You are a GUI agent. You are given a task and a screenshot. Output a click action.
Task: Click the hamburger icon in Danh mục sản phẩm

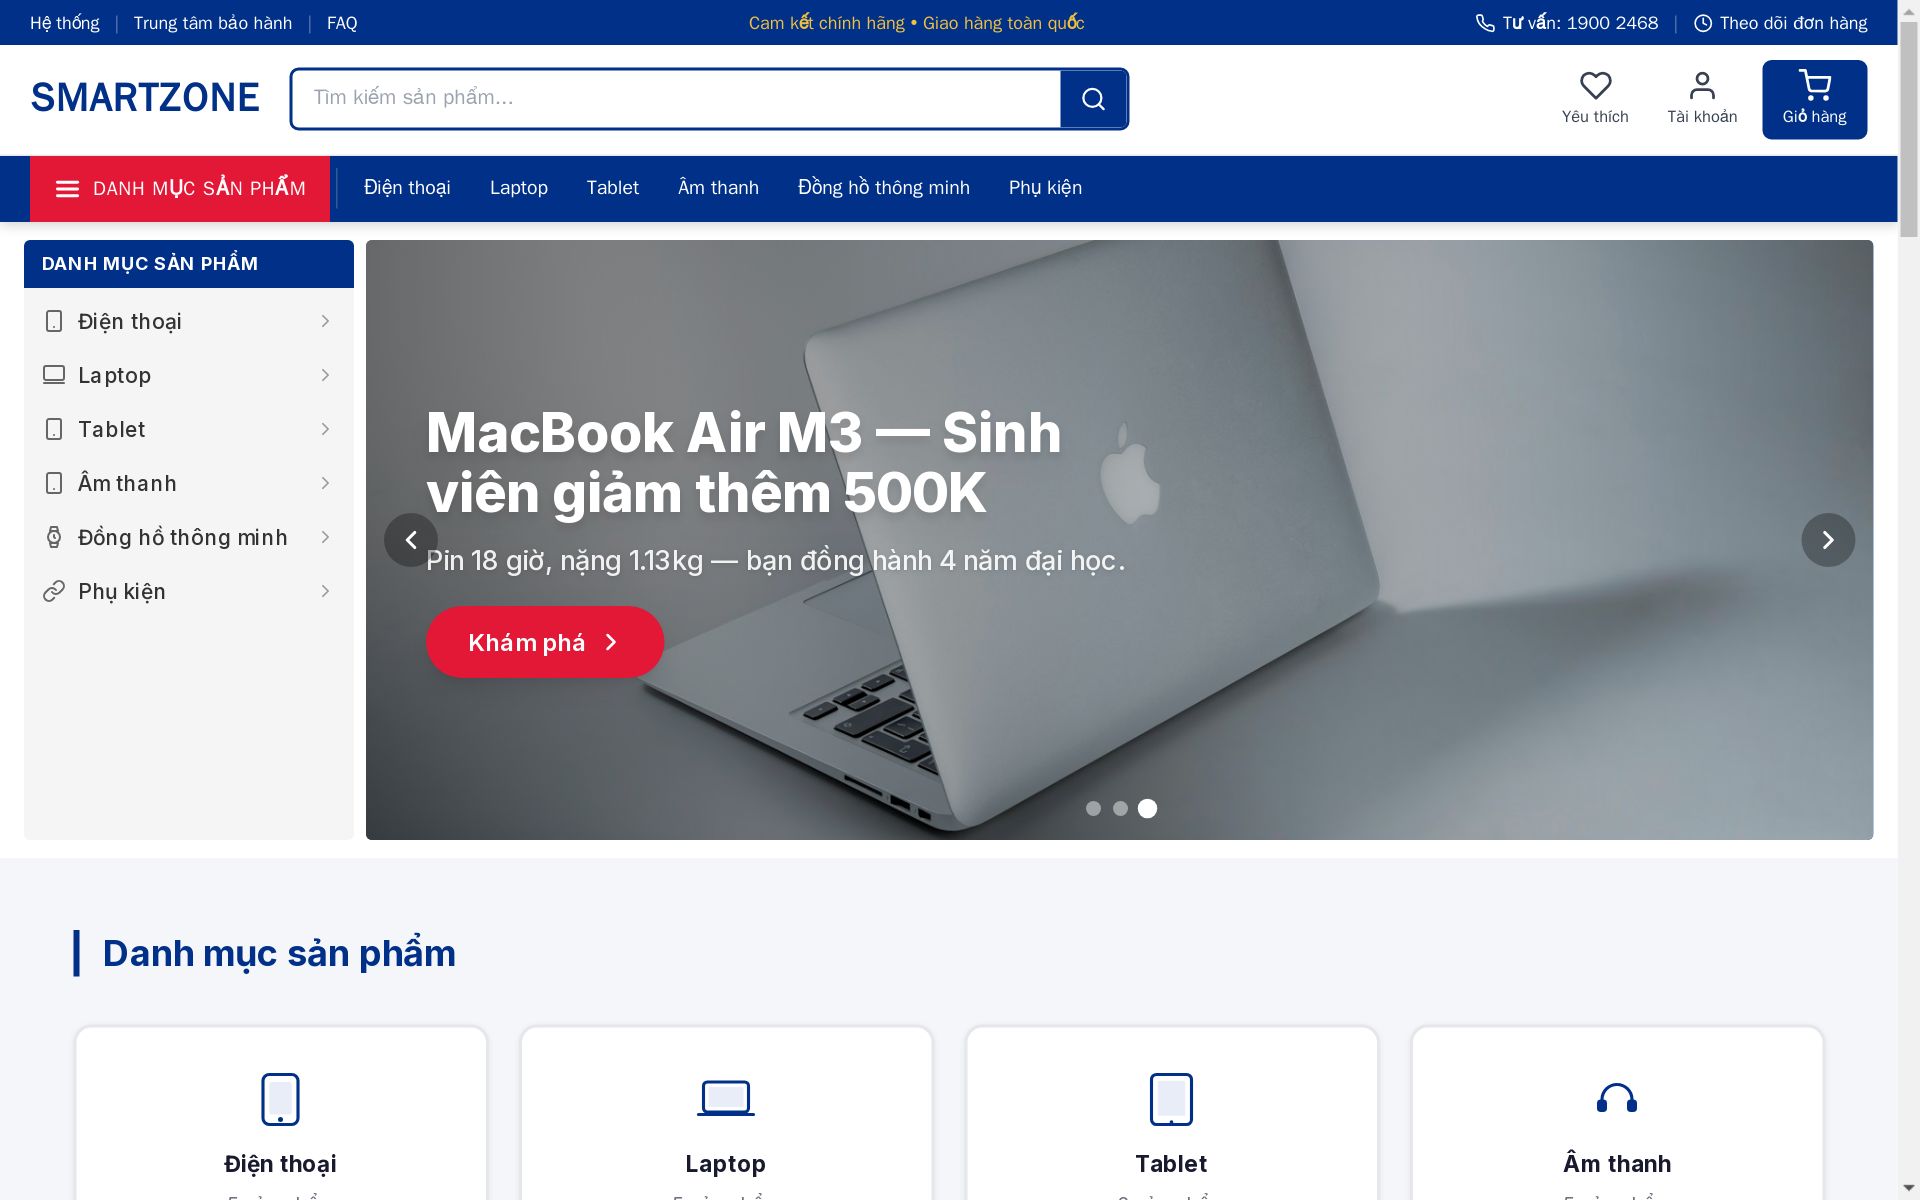[67, 189]
